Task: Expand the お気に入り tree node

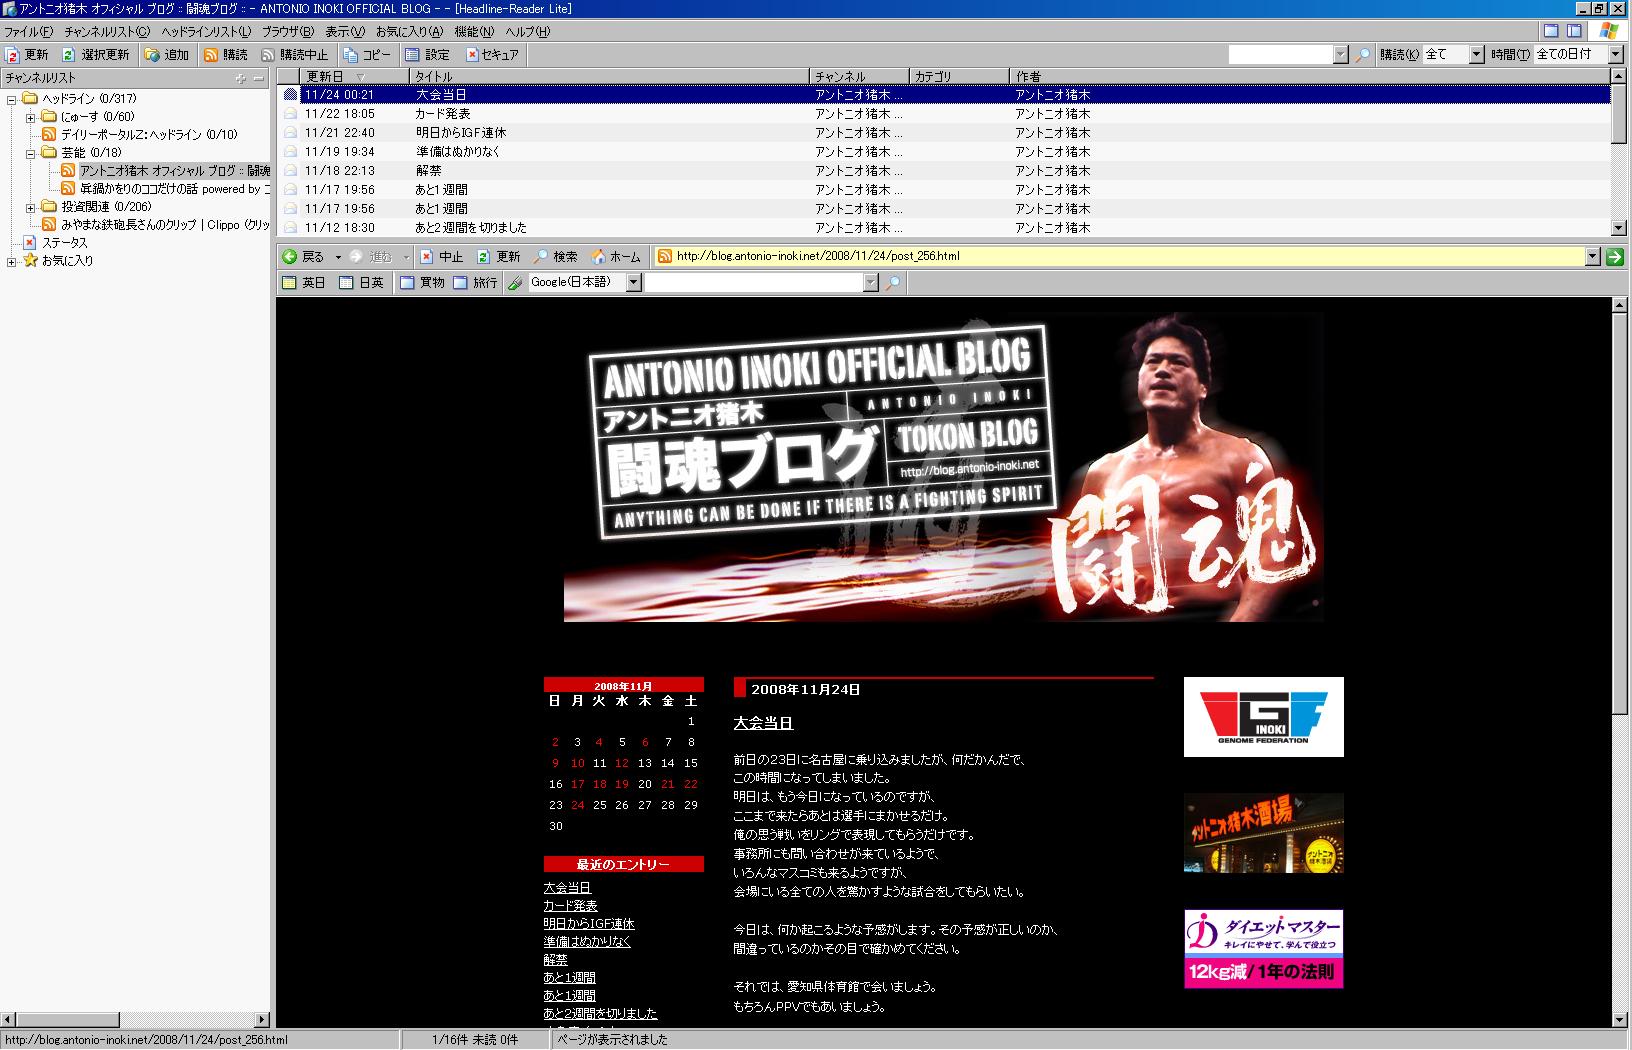Action: (x=12, y=261)
